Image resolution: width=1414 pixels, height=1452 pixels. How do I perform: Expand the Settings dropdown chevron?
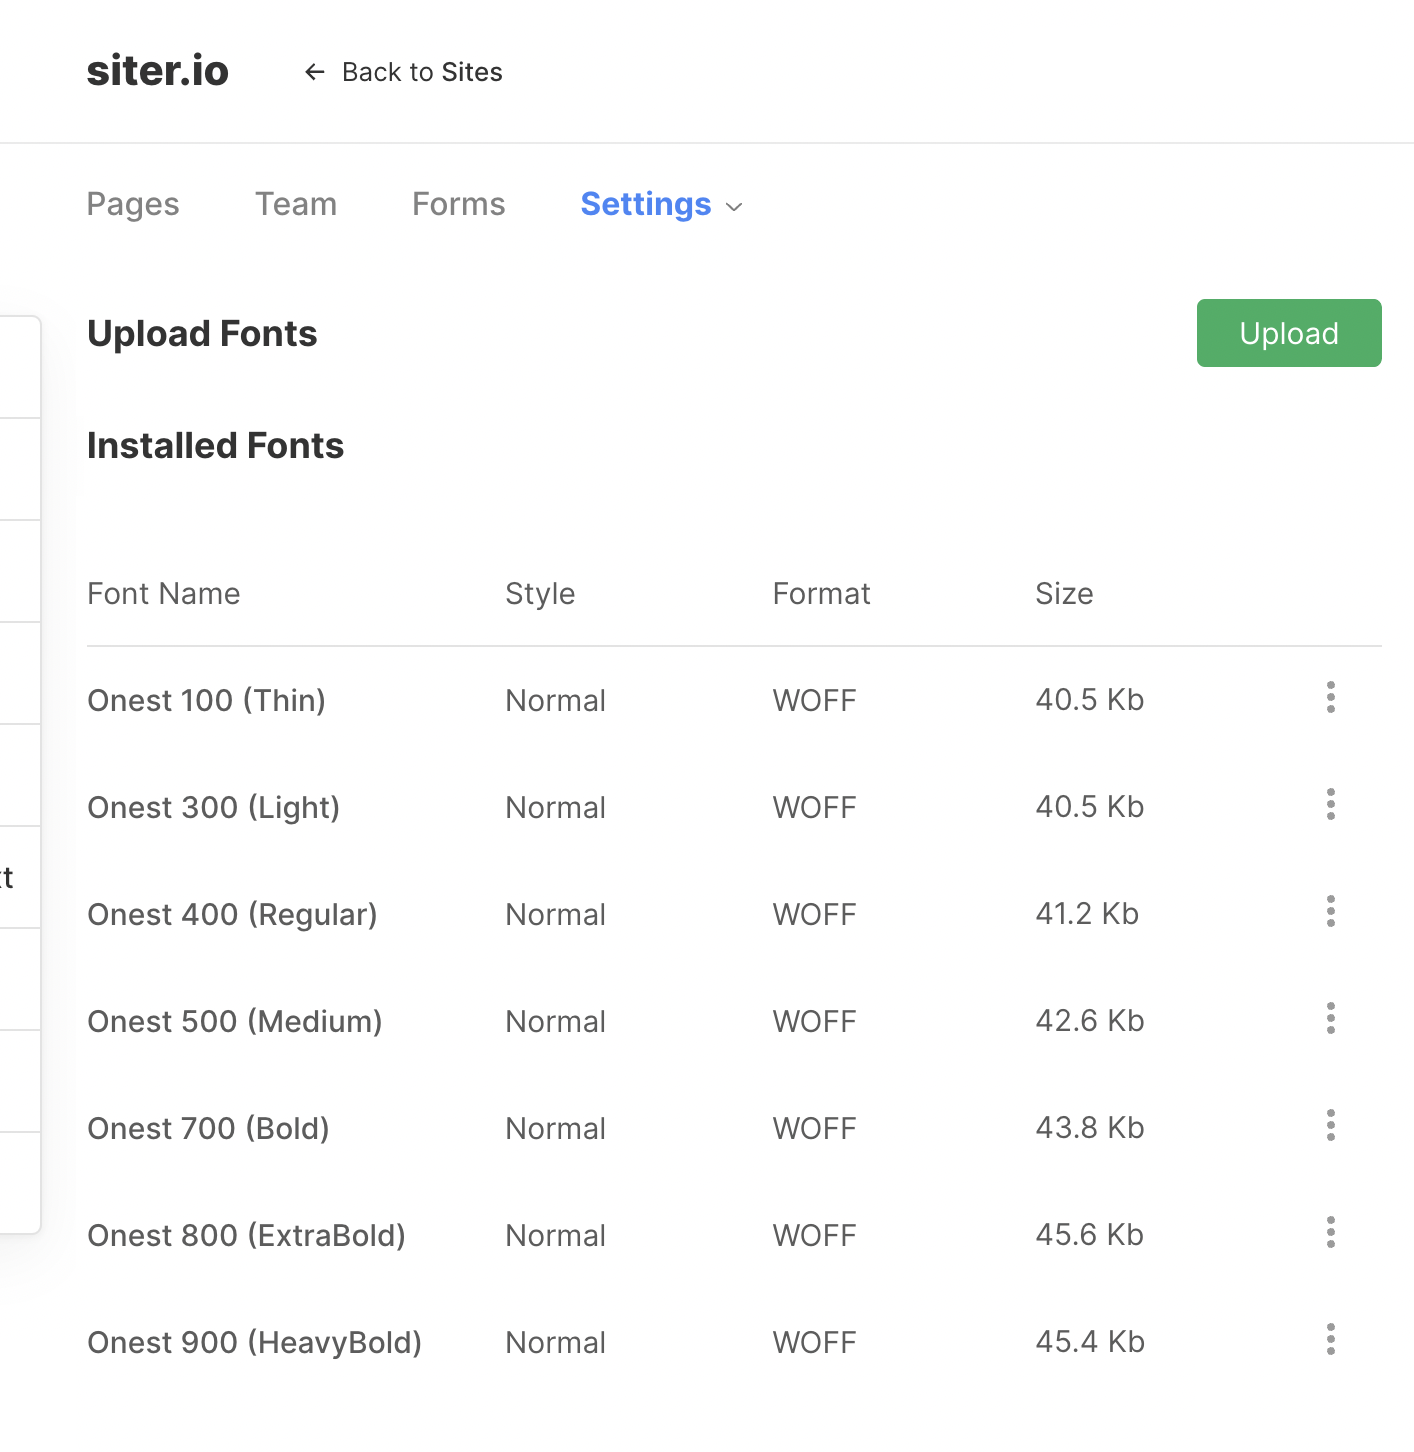click(x=735, y=207)
